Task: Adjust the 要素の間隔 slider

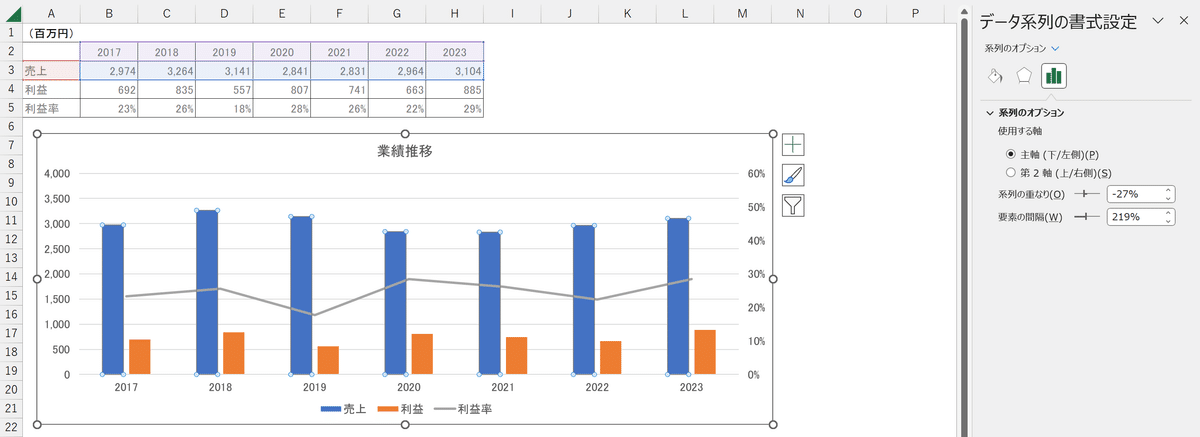Action: (x=1085, y=216)
